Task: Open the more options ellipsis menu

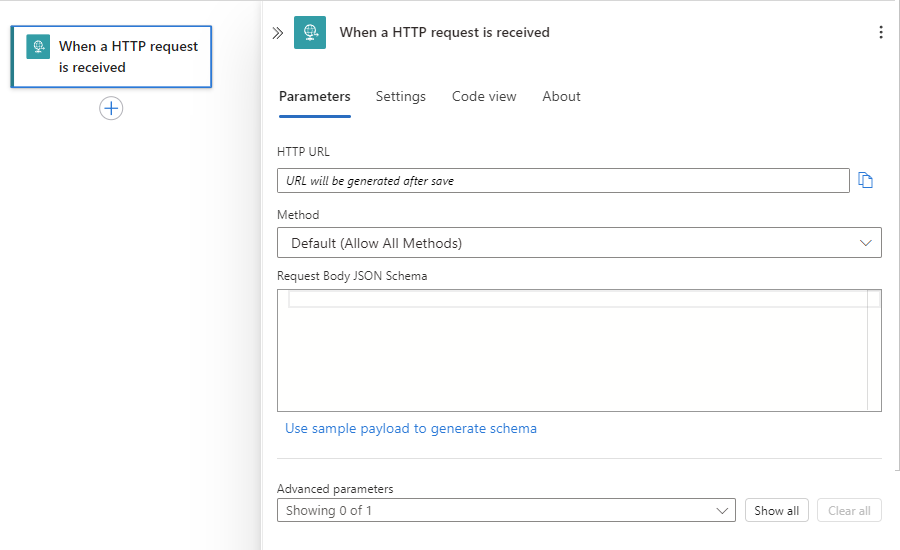Action: [x=880, y=33]
